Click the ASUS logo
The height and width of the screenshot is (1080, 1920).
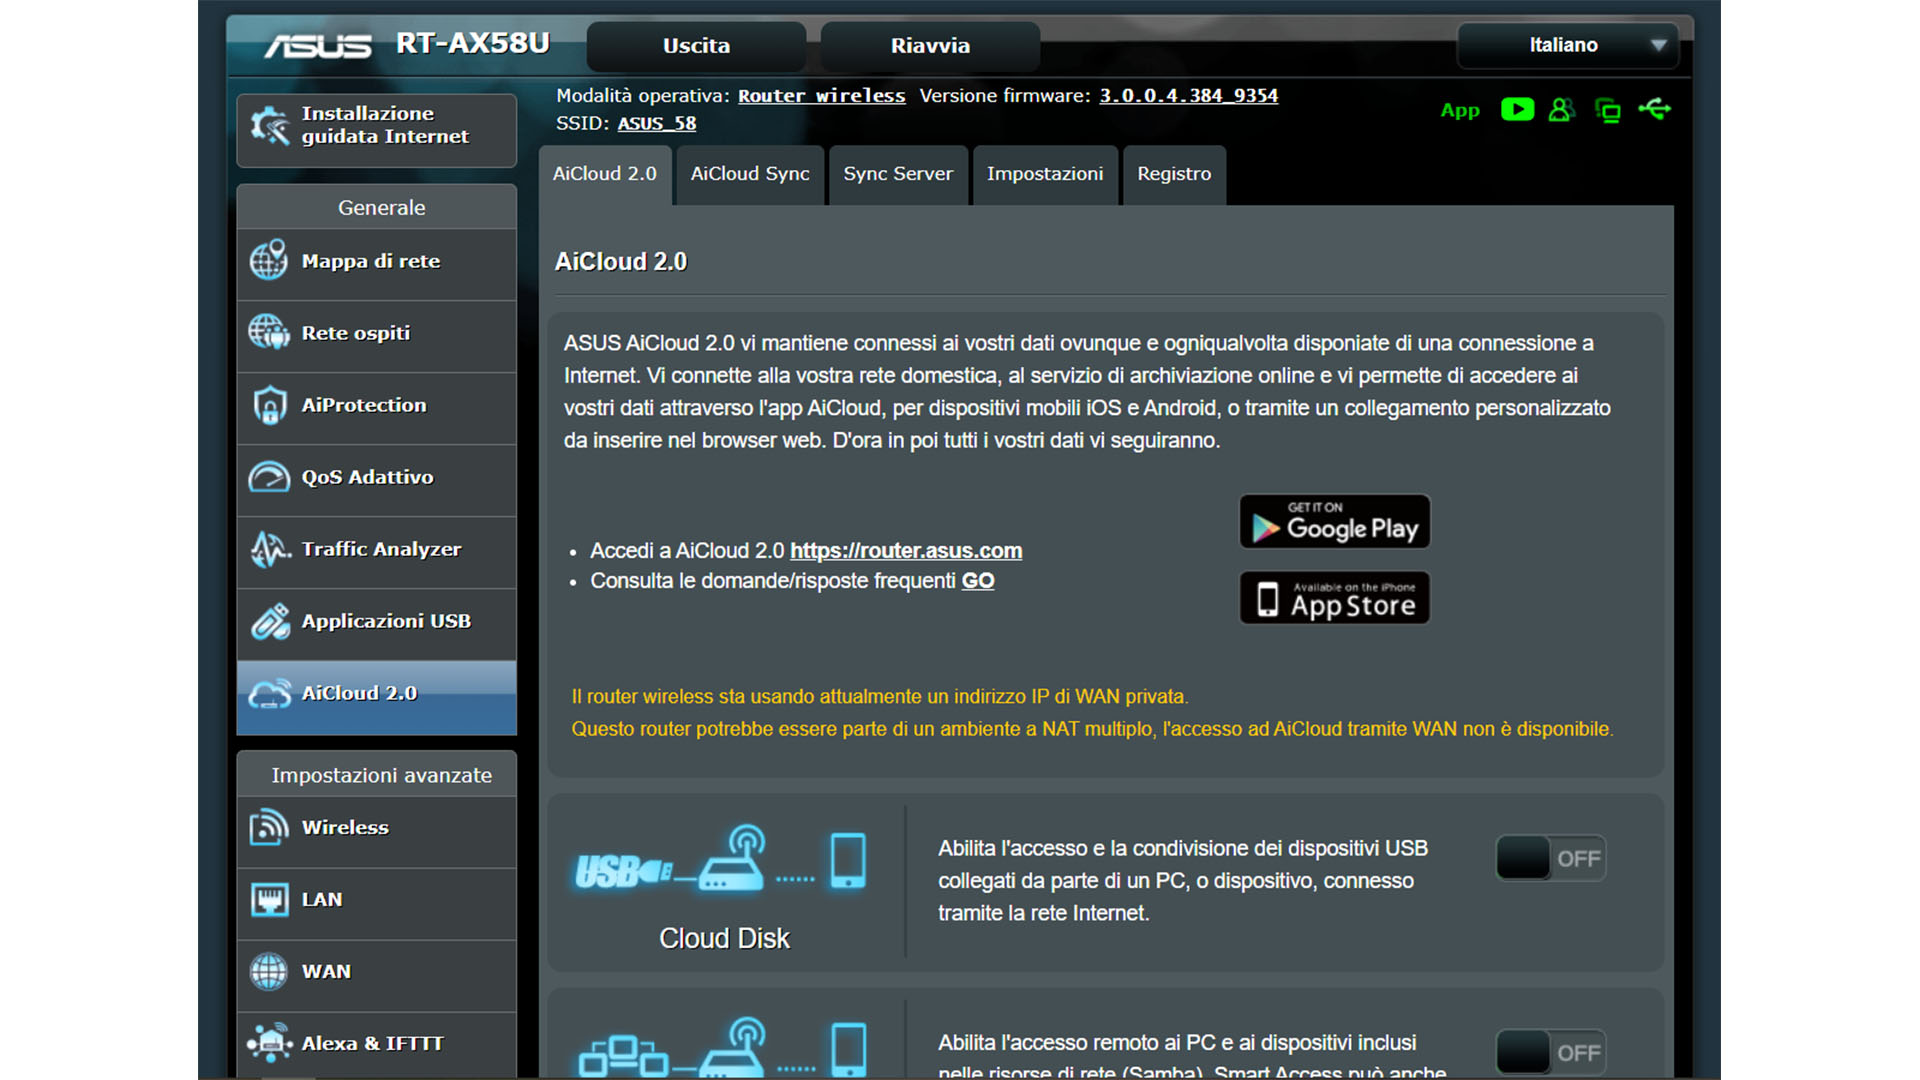click(x=318, y=45)
